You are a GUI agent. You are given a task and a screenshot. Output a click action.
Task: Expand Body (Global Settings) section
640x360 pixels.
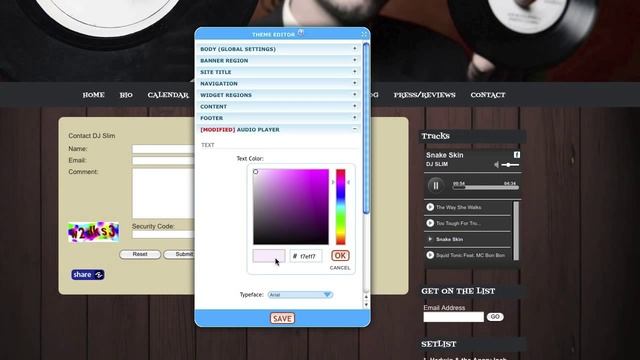tap(279, 49)
